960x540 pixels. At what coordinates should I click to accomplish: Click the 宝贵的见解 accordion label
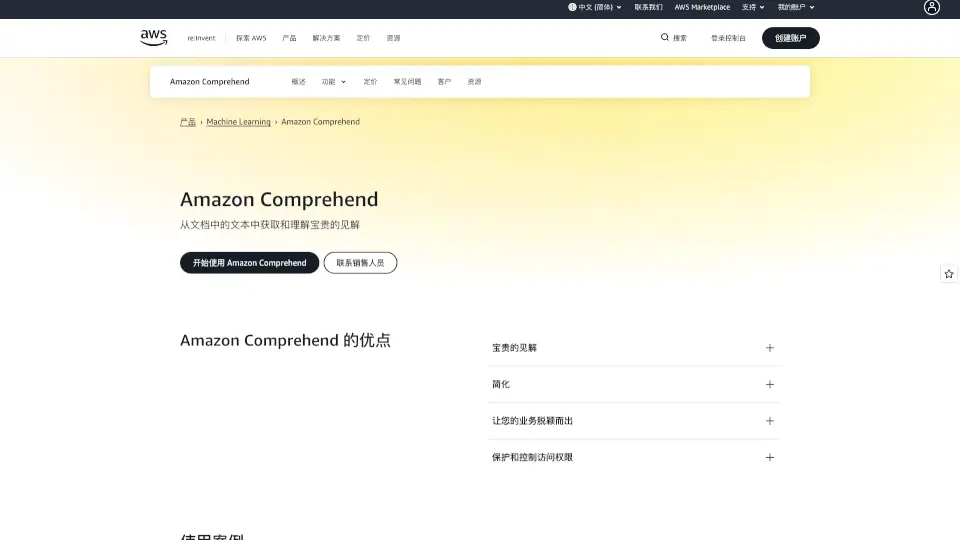[x=514, y=348]
